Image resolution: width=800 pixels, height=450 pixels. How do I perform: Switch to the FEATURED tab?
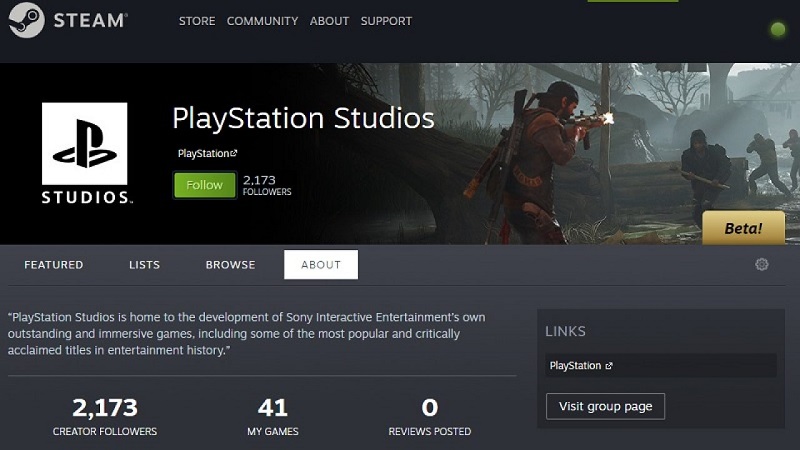tap(54, 265)
